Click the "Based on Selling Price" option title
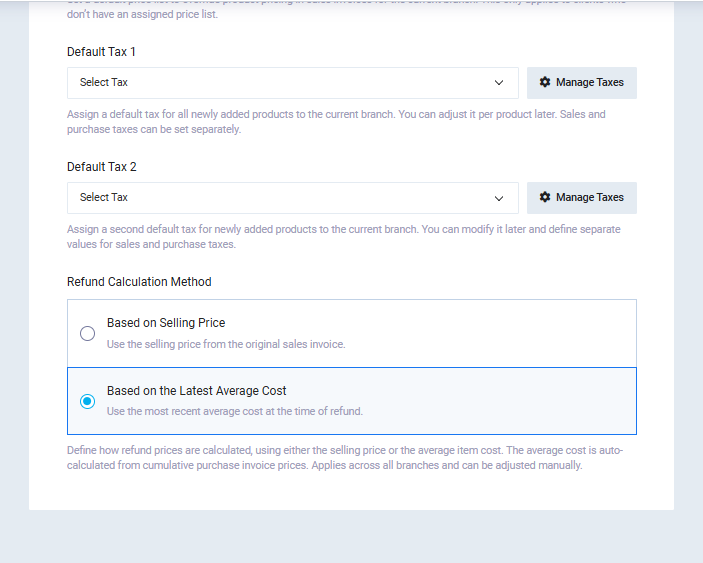This screenshot has height=563, width=703. point(166,323)
